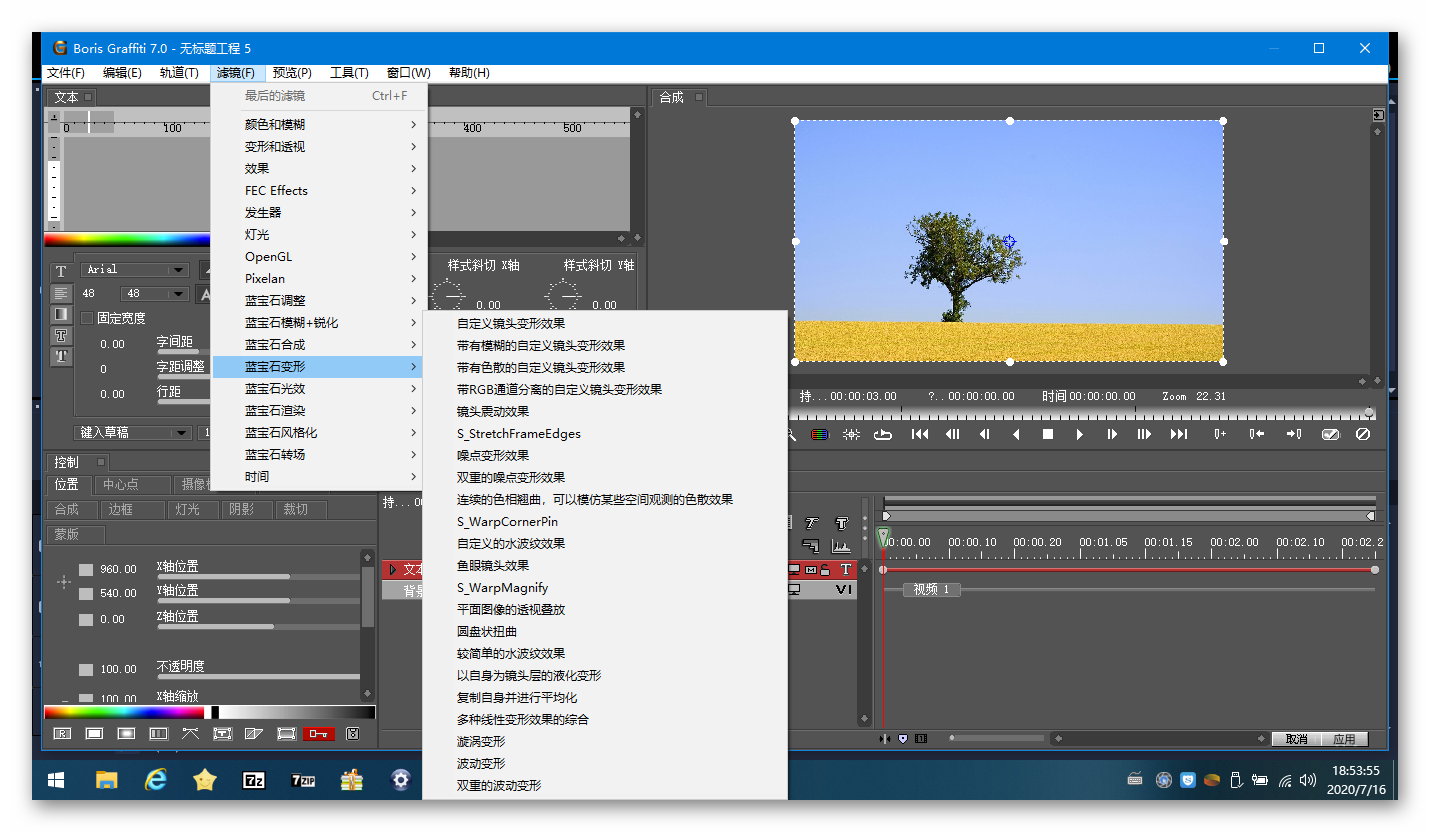Click the Stop playback button
1430x832 pixels.
point(1048,434)
